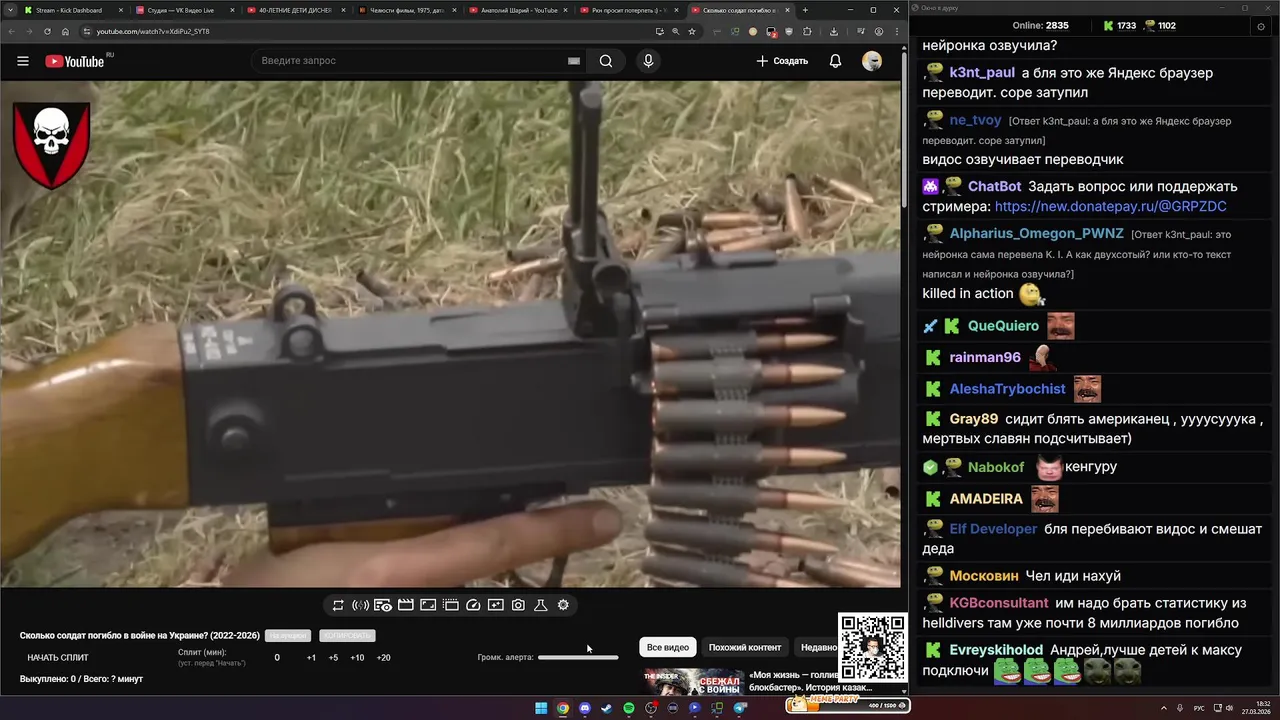
Task: Open the СБЕЖАЛ С ВОЙНЫ recommended video thumbnail
Action: tap(692, 683)
